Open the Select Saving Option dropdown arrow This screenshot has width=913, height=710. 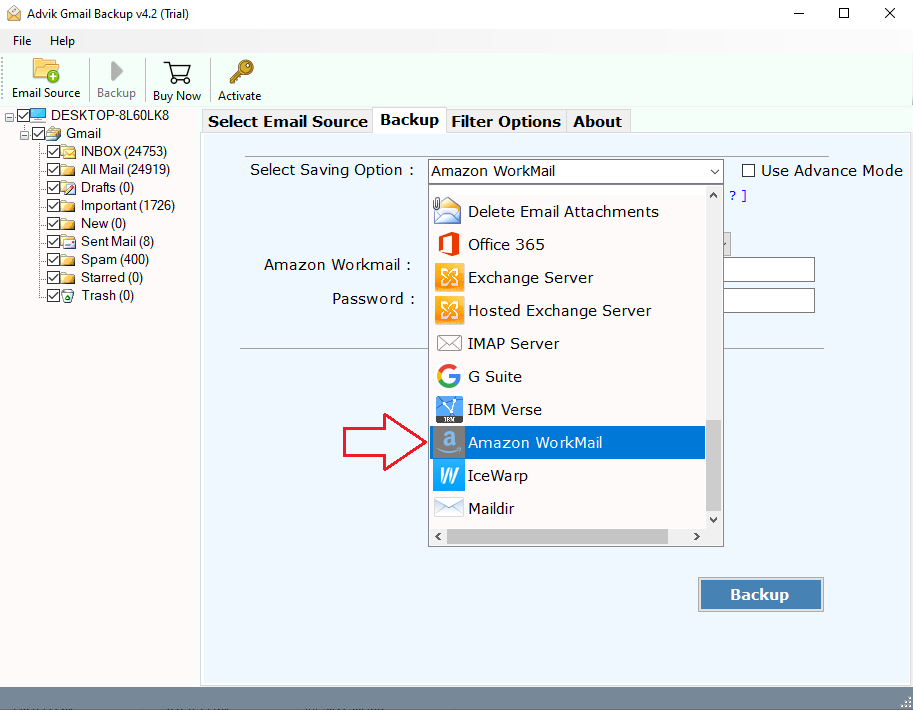(x=714, y=171)
